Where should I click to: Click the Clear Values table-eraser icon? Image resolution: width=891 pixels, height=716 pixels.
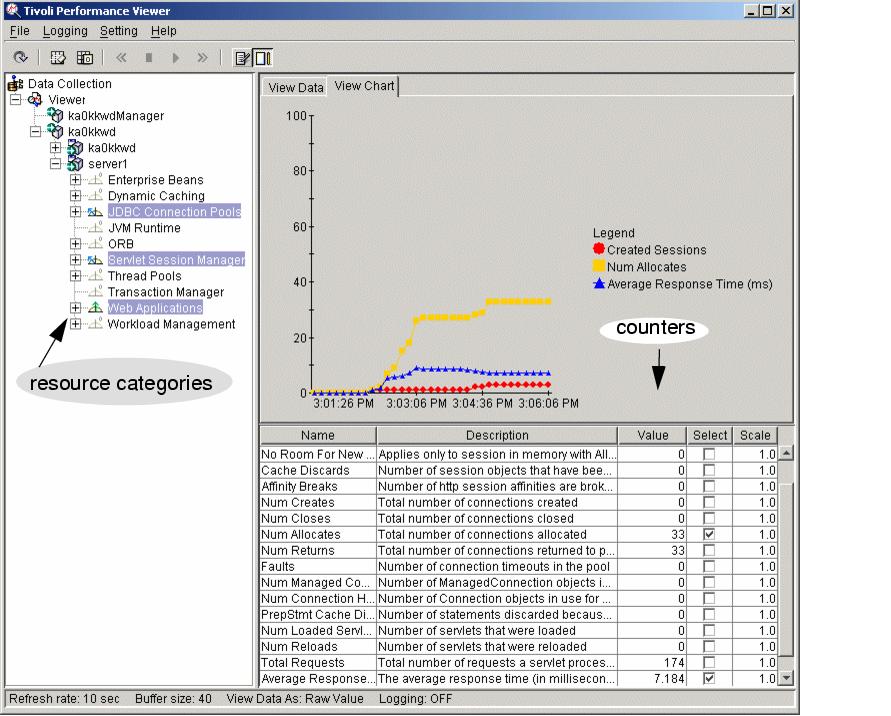tap(57, 57)
